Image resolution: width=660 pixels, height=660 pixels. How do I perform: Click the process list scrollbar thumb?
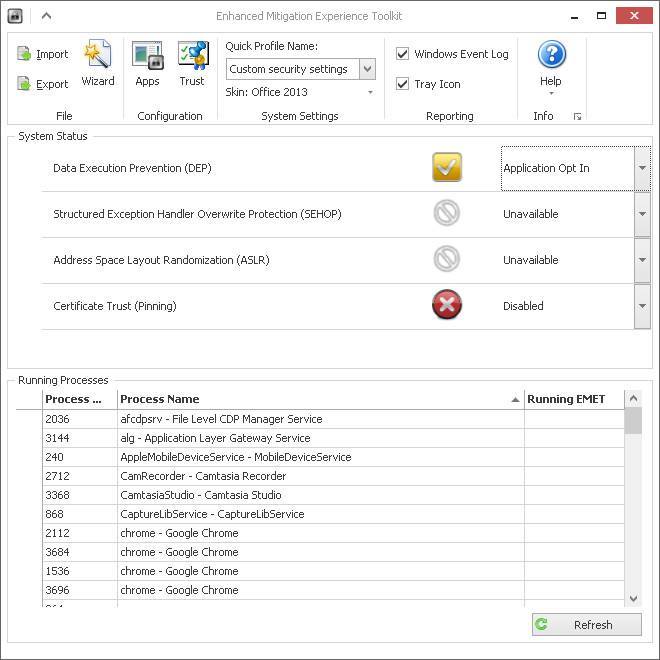point(633,420)
